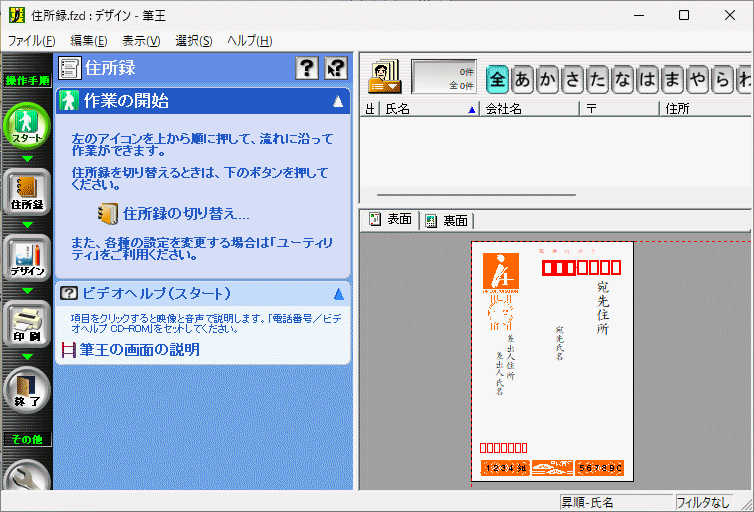Image resolution: width=754 pixels, height=512 pixels.
Task: Click the その他 sidebar label
Action: (x=27, y=439)
